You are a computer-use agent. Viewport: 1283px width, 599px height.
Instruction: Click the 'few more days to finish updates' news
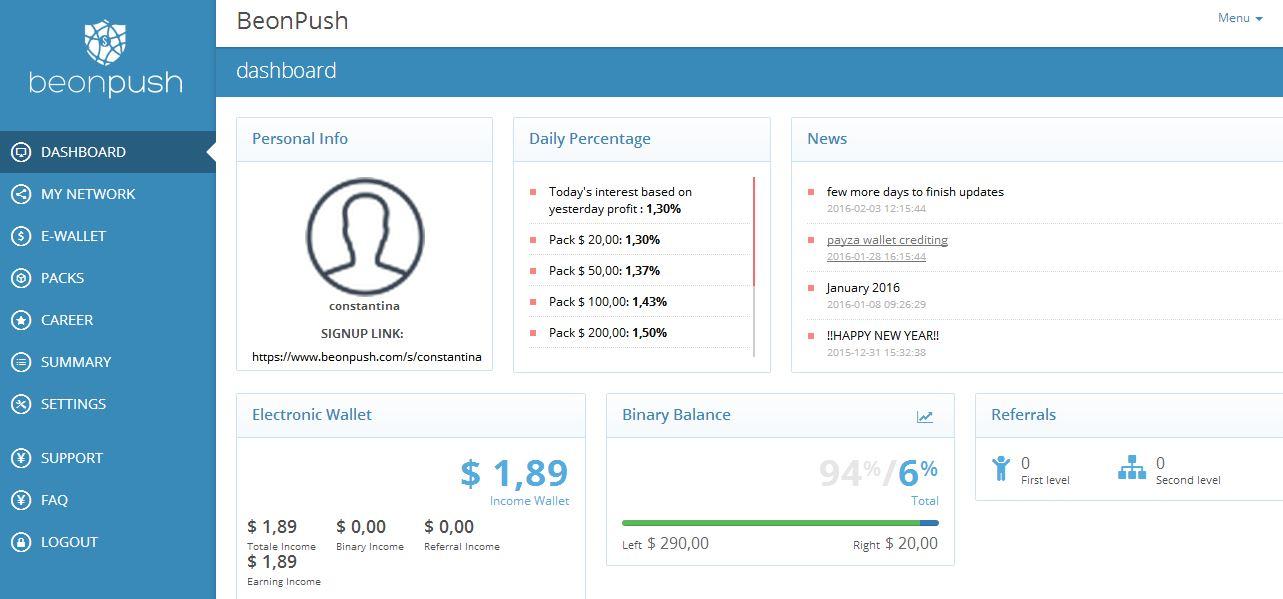[915, 192]
